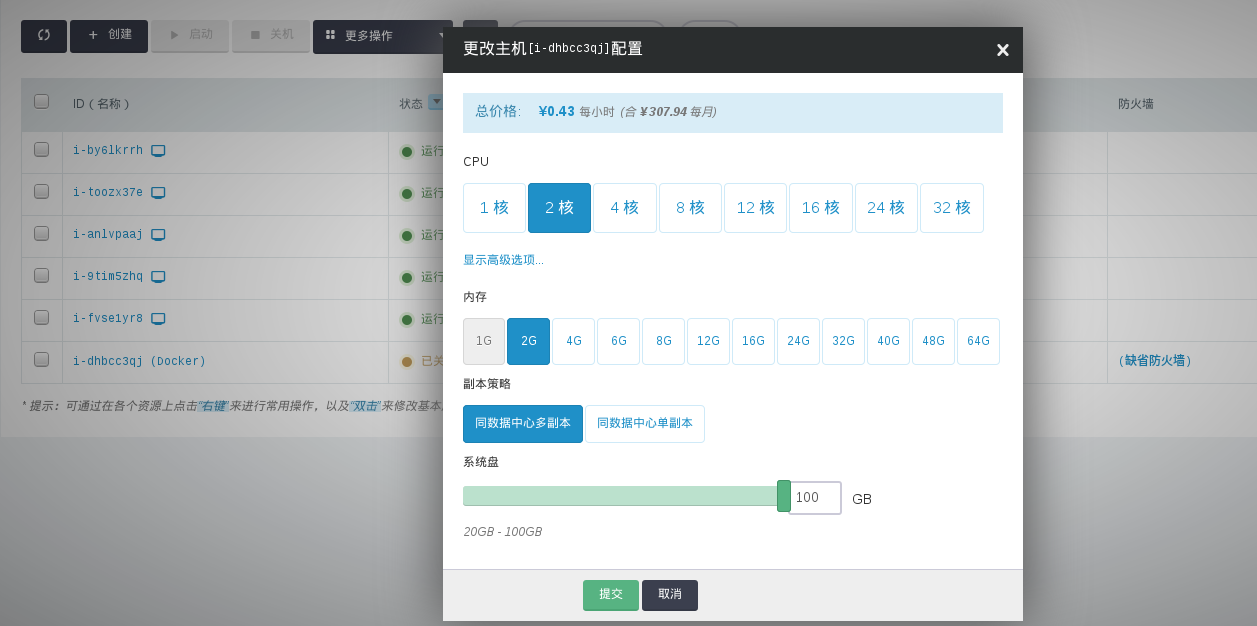Choose 8G memory option
Image resolution: width=1257 pixels, height=626 pixels.
tap(663, 341)
